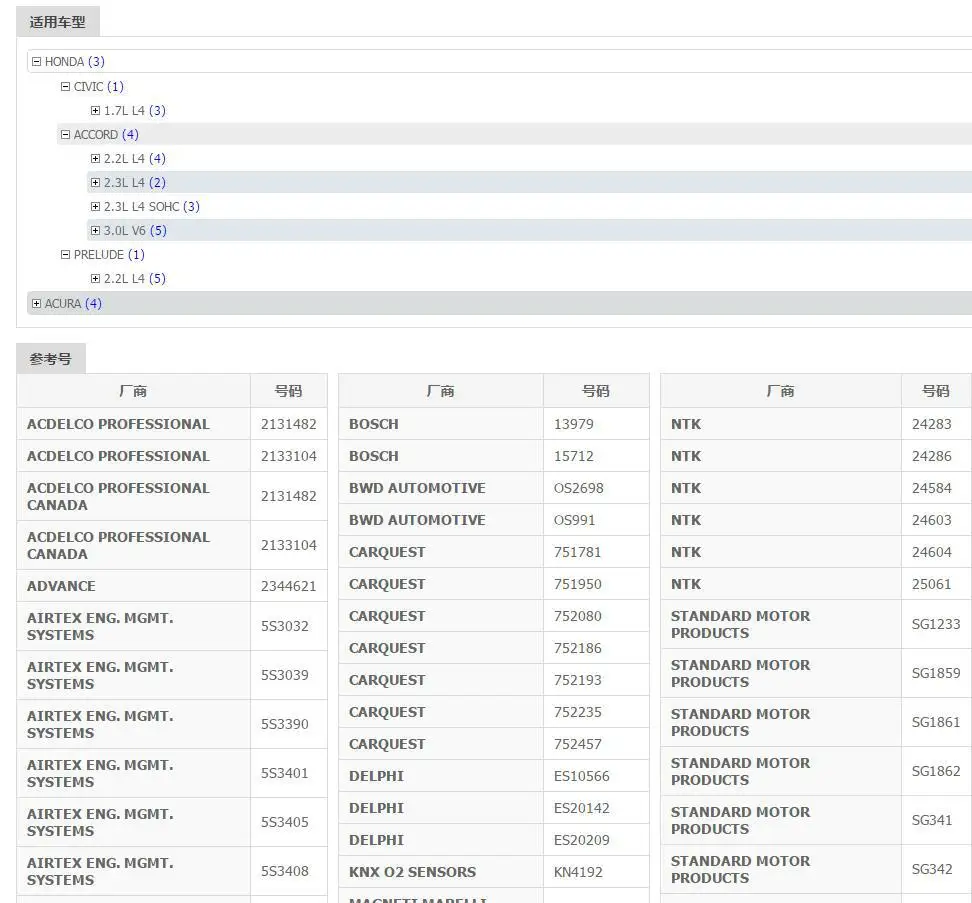Click Standard Motor Products number SG1862
This screenshot has width=972, height=903.
tap(935, 771)
